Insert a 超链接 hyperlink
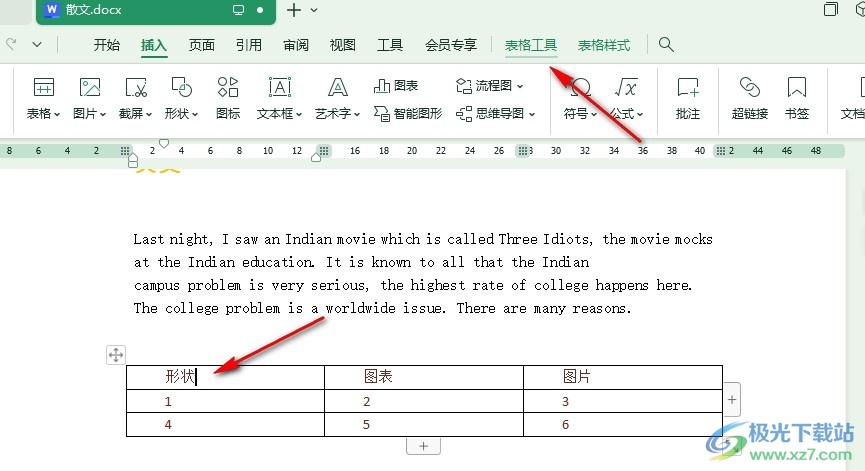Viewport: 865px width, 471px height. [x=750, y=98]
